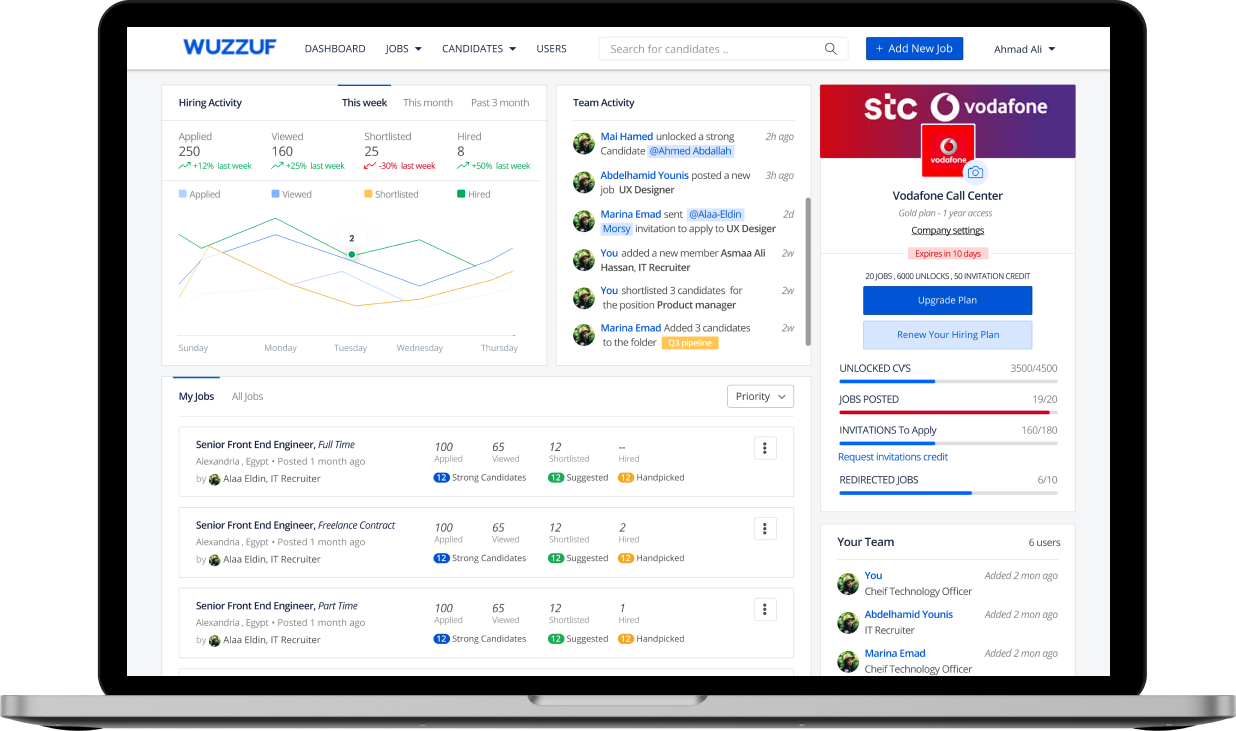The height and width of the screenshot is (731, 1236).
Task: Open the Priority sort dropdown
Action: tap(760, 397)
